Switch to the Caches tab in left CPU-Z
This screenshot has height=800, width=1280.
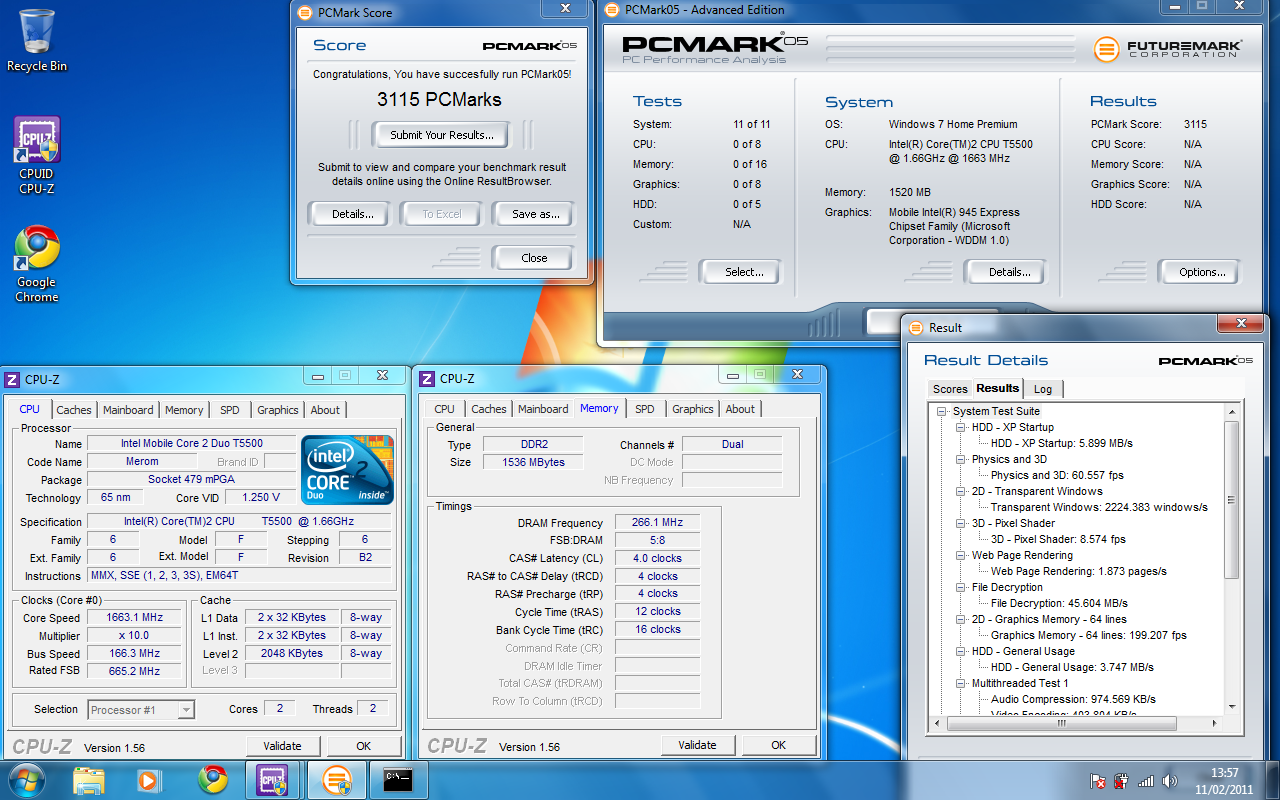(74, 410)
